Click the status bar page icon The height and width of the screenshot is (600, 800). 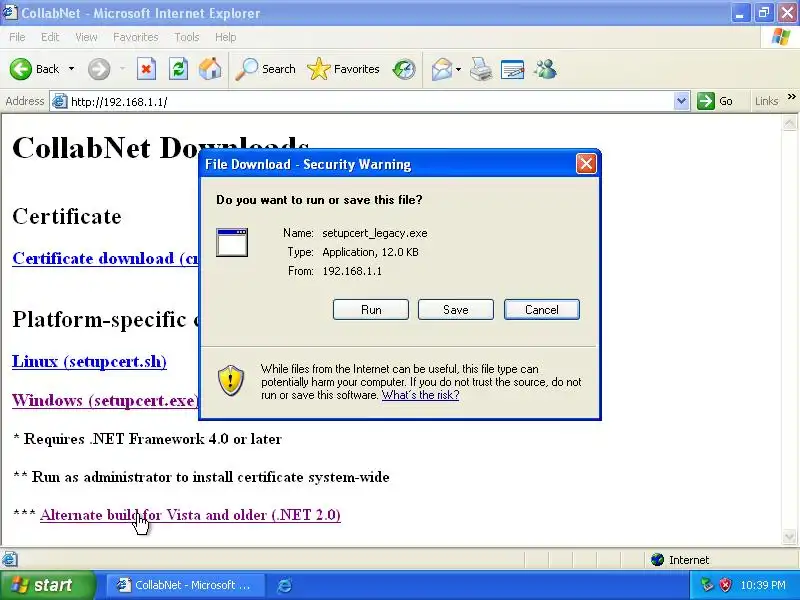tap(10, 560)
